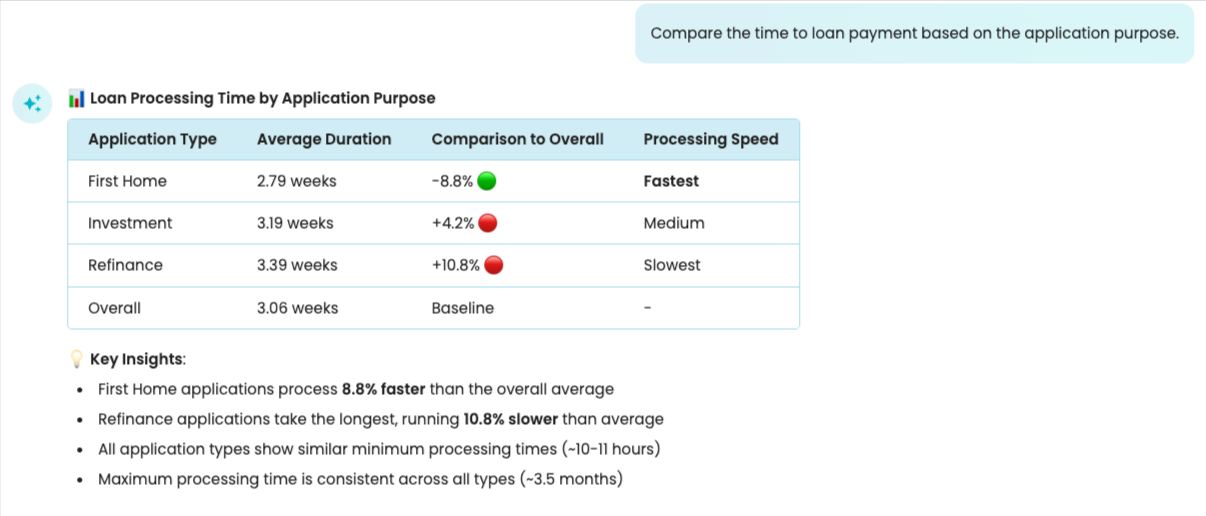Select the Investment row label

[130, 223]
